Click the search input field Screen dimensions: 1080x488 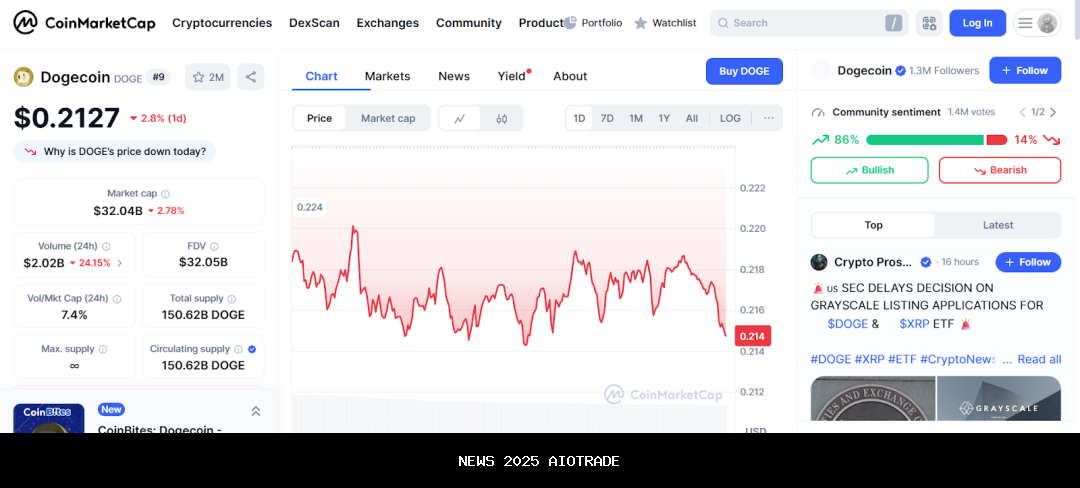[x=800, y=23]
